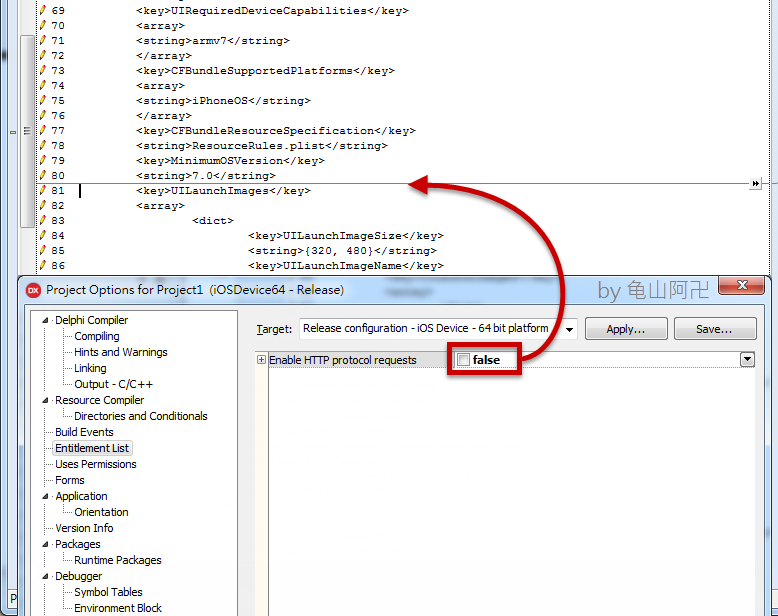Close the Project Options dialog
This screenshot has height=616, width=778.
[x=742, y=285]
